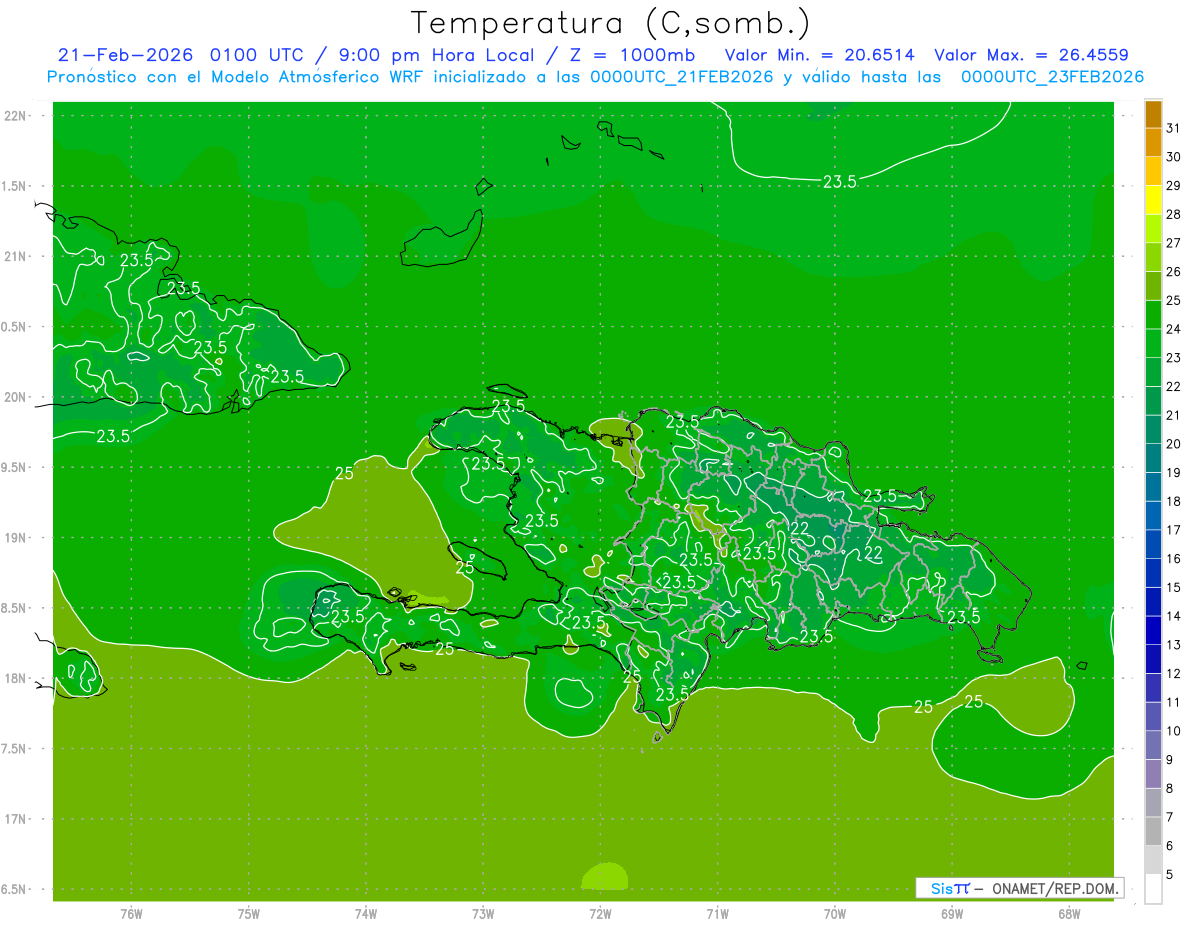Click legend value '17' on the color scale
The height and width of the screenshot is (927, 1200).
coord(1174,530)
